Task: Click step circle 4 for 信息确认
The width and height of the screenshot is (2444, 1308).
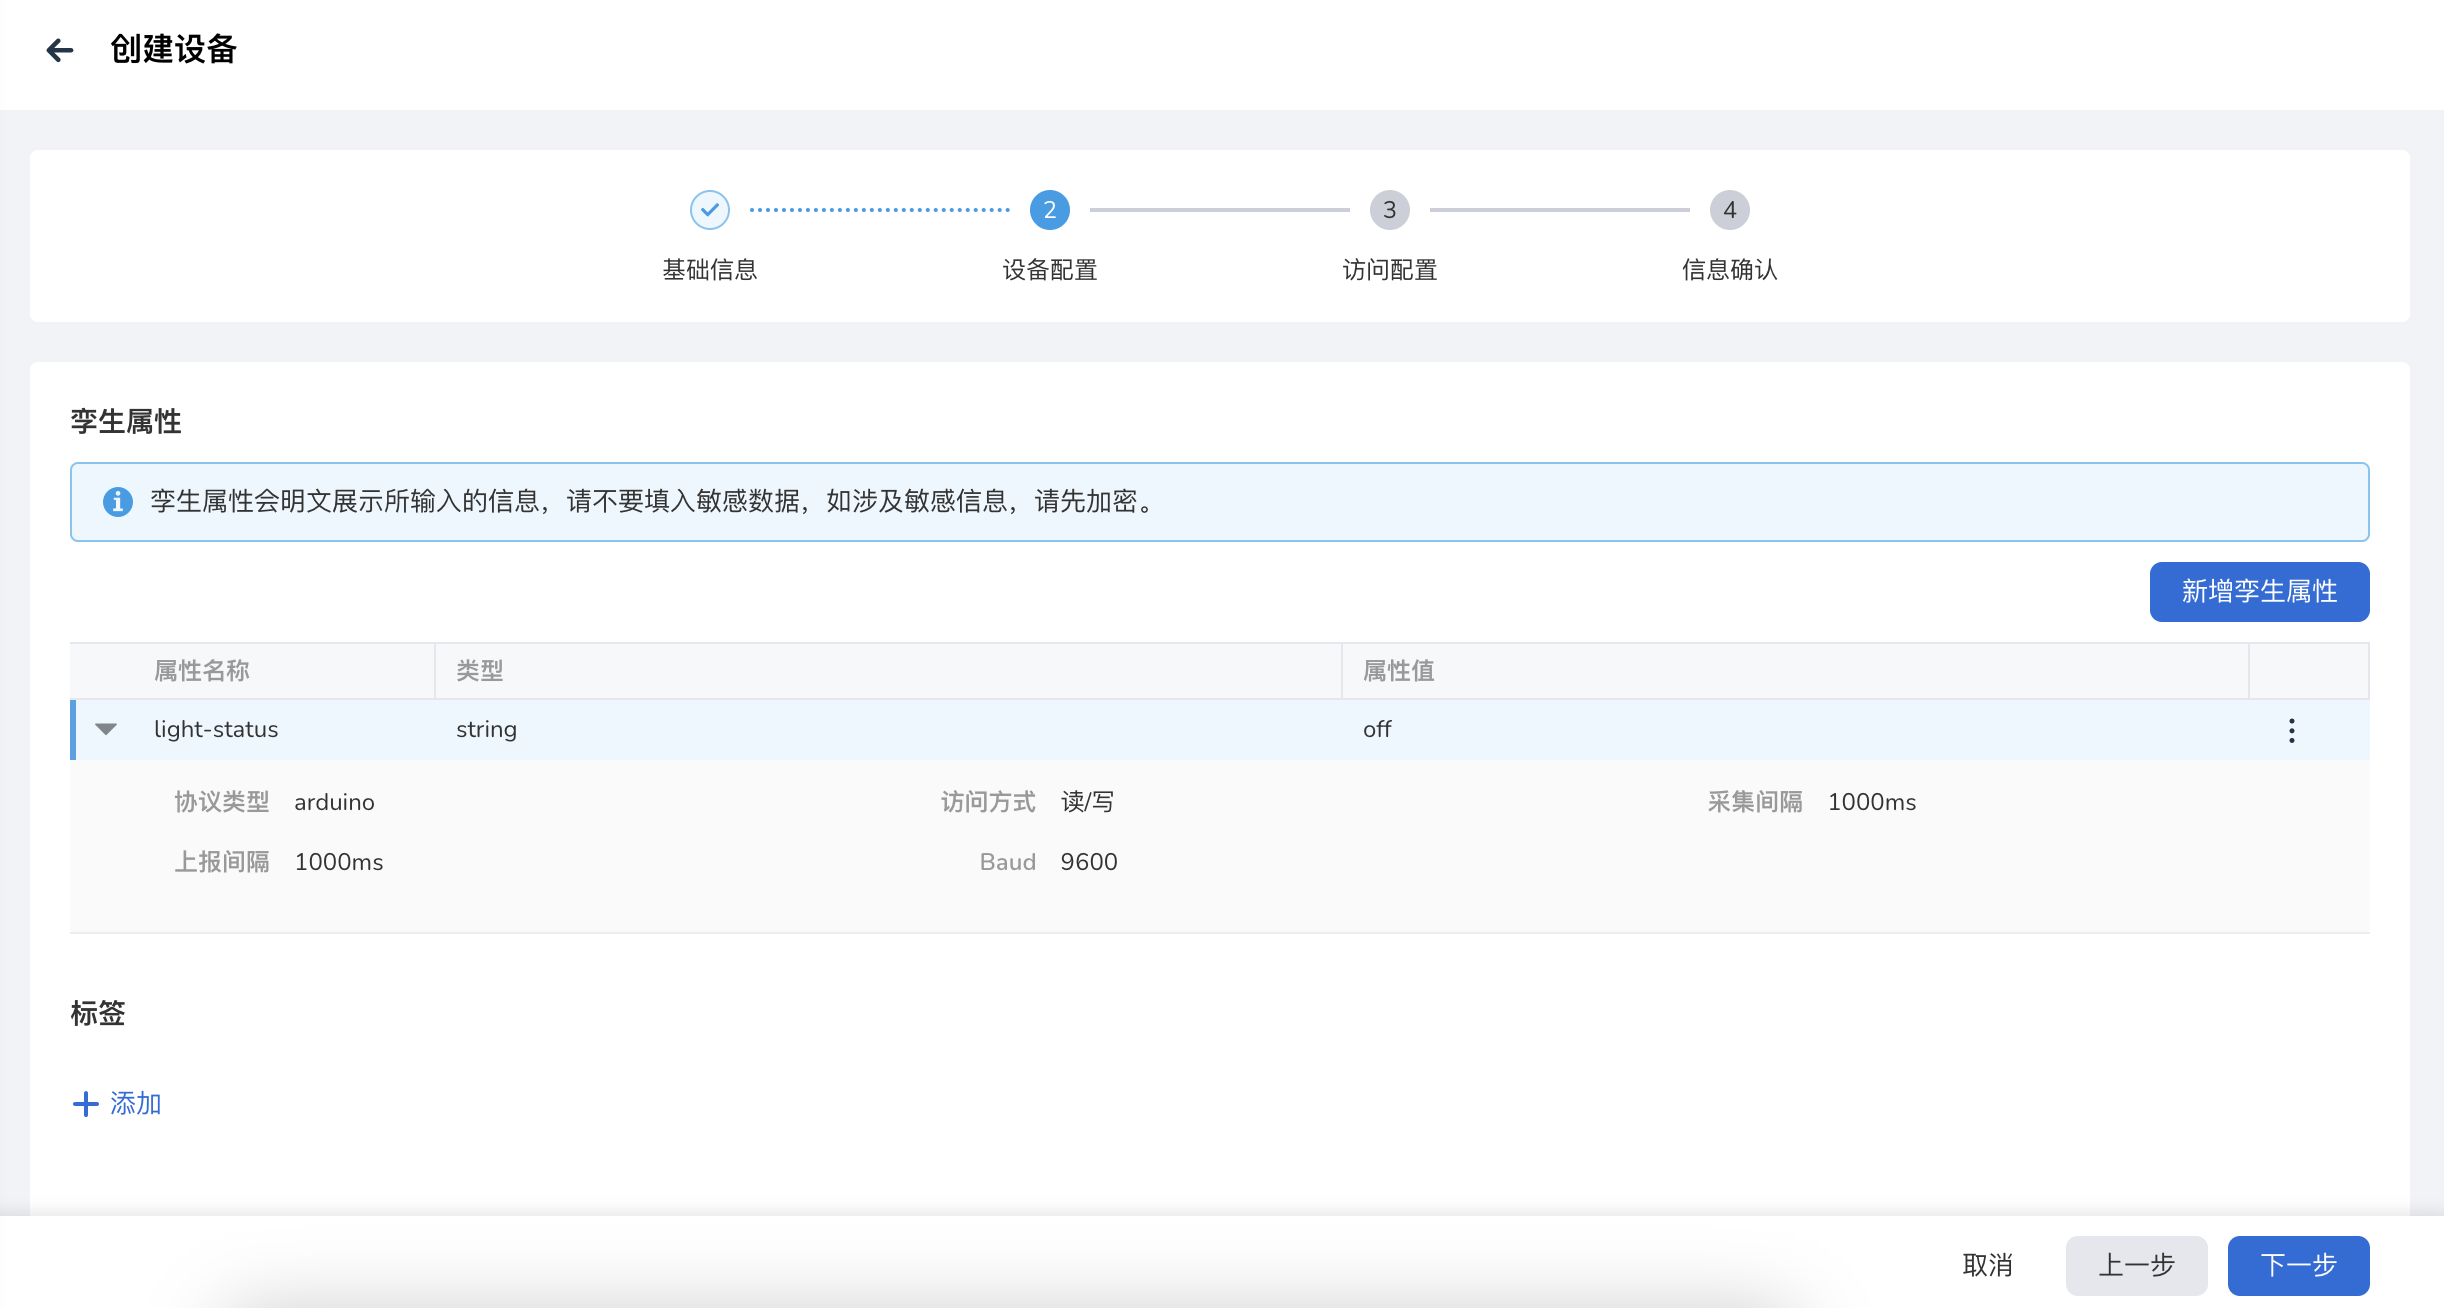Action: point(1729,210)
